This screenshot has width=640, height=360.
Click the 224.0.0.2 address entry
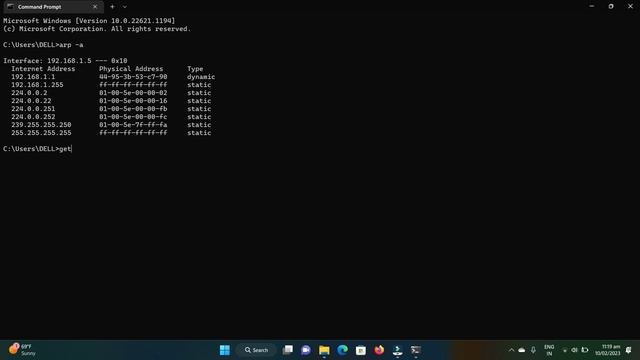(29, 93)
